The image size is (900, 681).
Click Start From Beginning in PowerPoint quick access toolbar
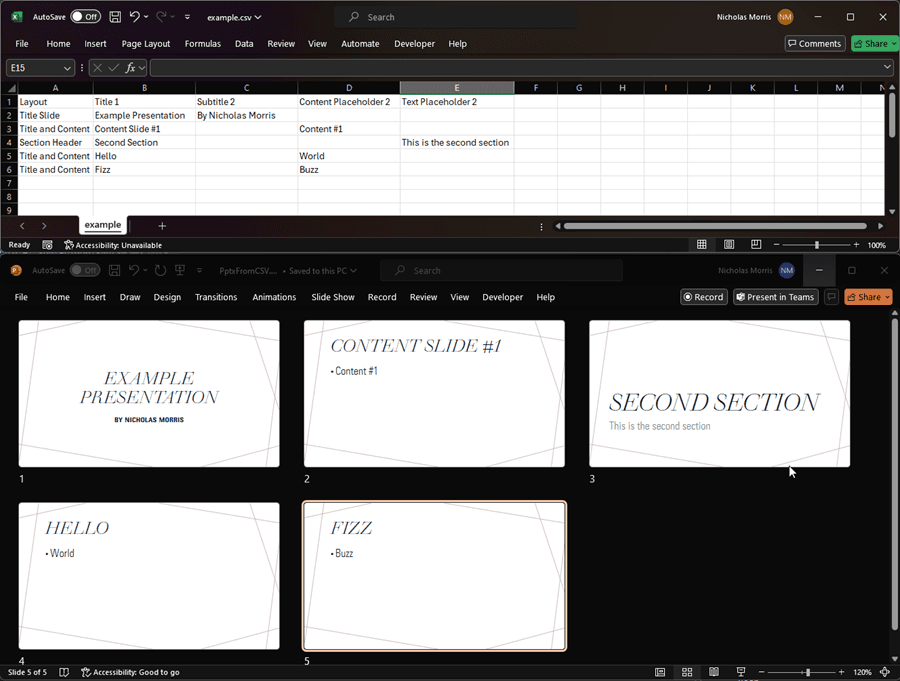click(180, 270)
